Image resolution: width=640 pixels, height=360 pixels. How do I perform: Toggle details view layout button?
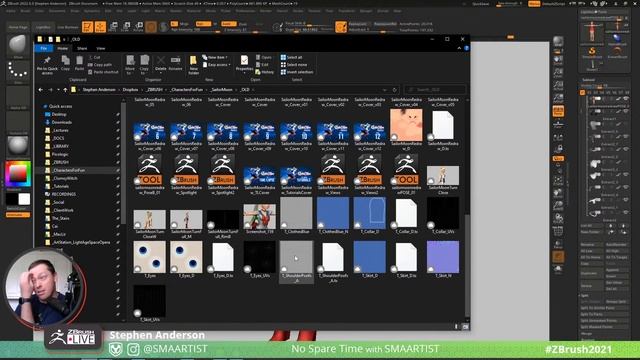pos(456,327)
